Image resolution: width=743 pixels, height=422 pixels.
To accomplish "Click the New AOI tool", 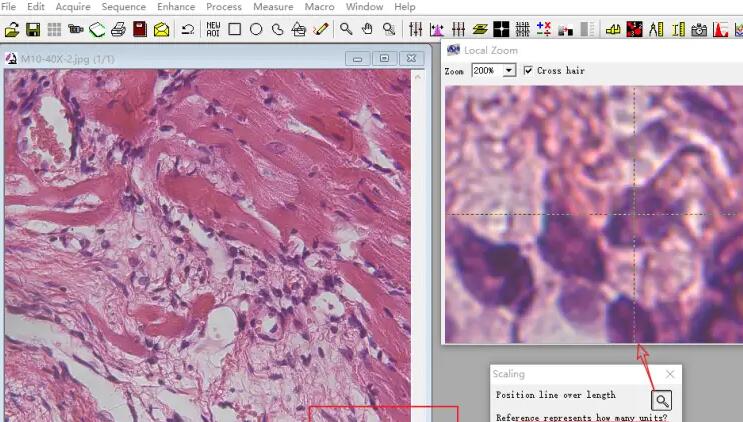I will (x=213, y=30).
